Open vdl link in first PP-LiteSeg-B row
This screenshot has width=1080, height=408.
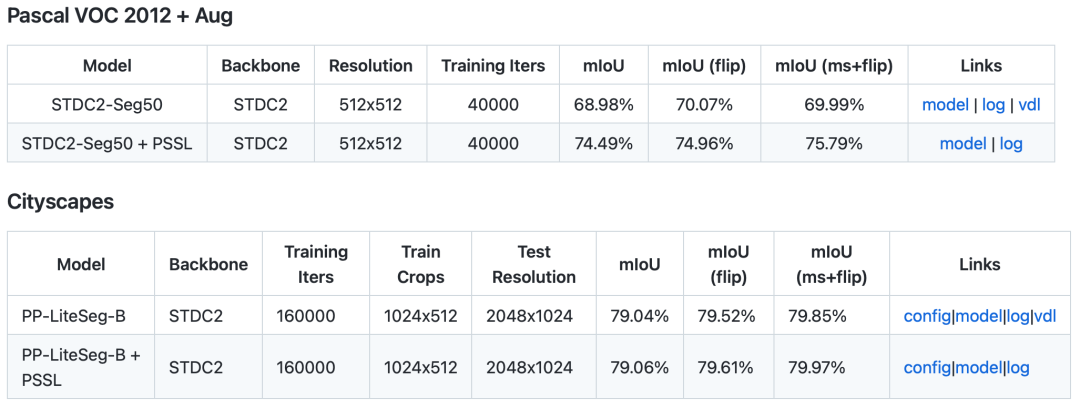click(x=1045, y=316)
